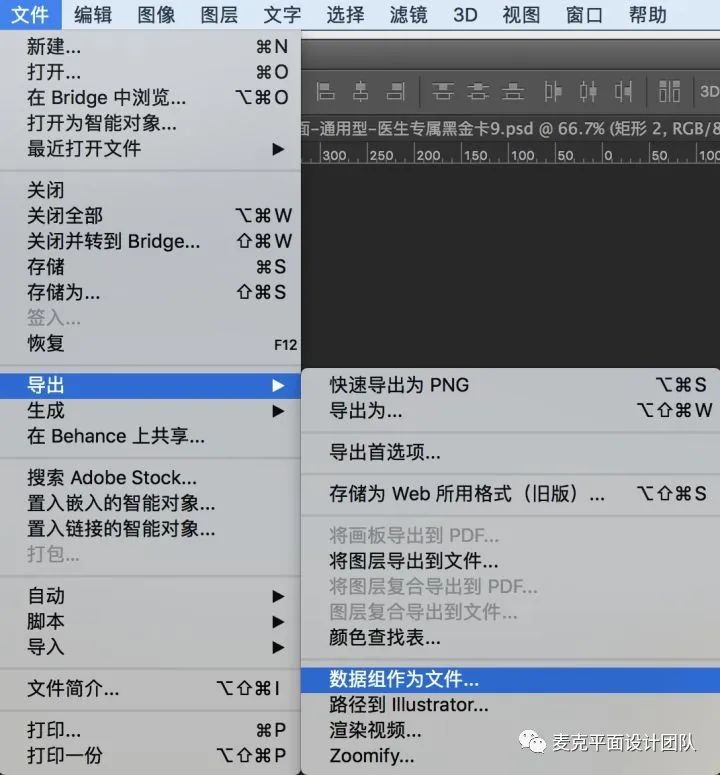The image size is (720, 775).
Task: Choose 置入链接的智能对象...
Action: coord(150,529)
